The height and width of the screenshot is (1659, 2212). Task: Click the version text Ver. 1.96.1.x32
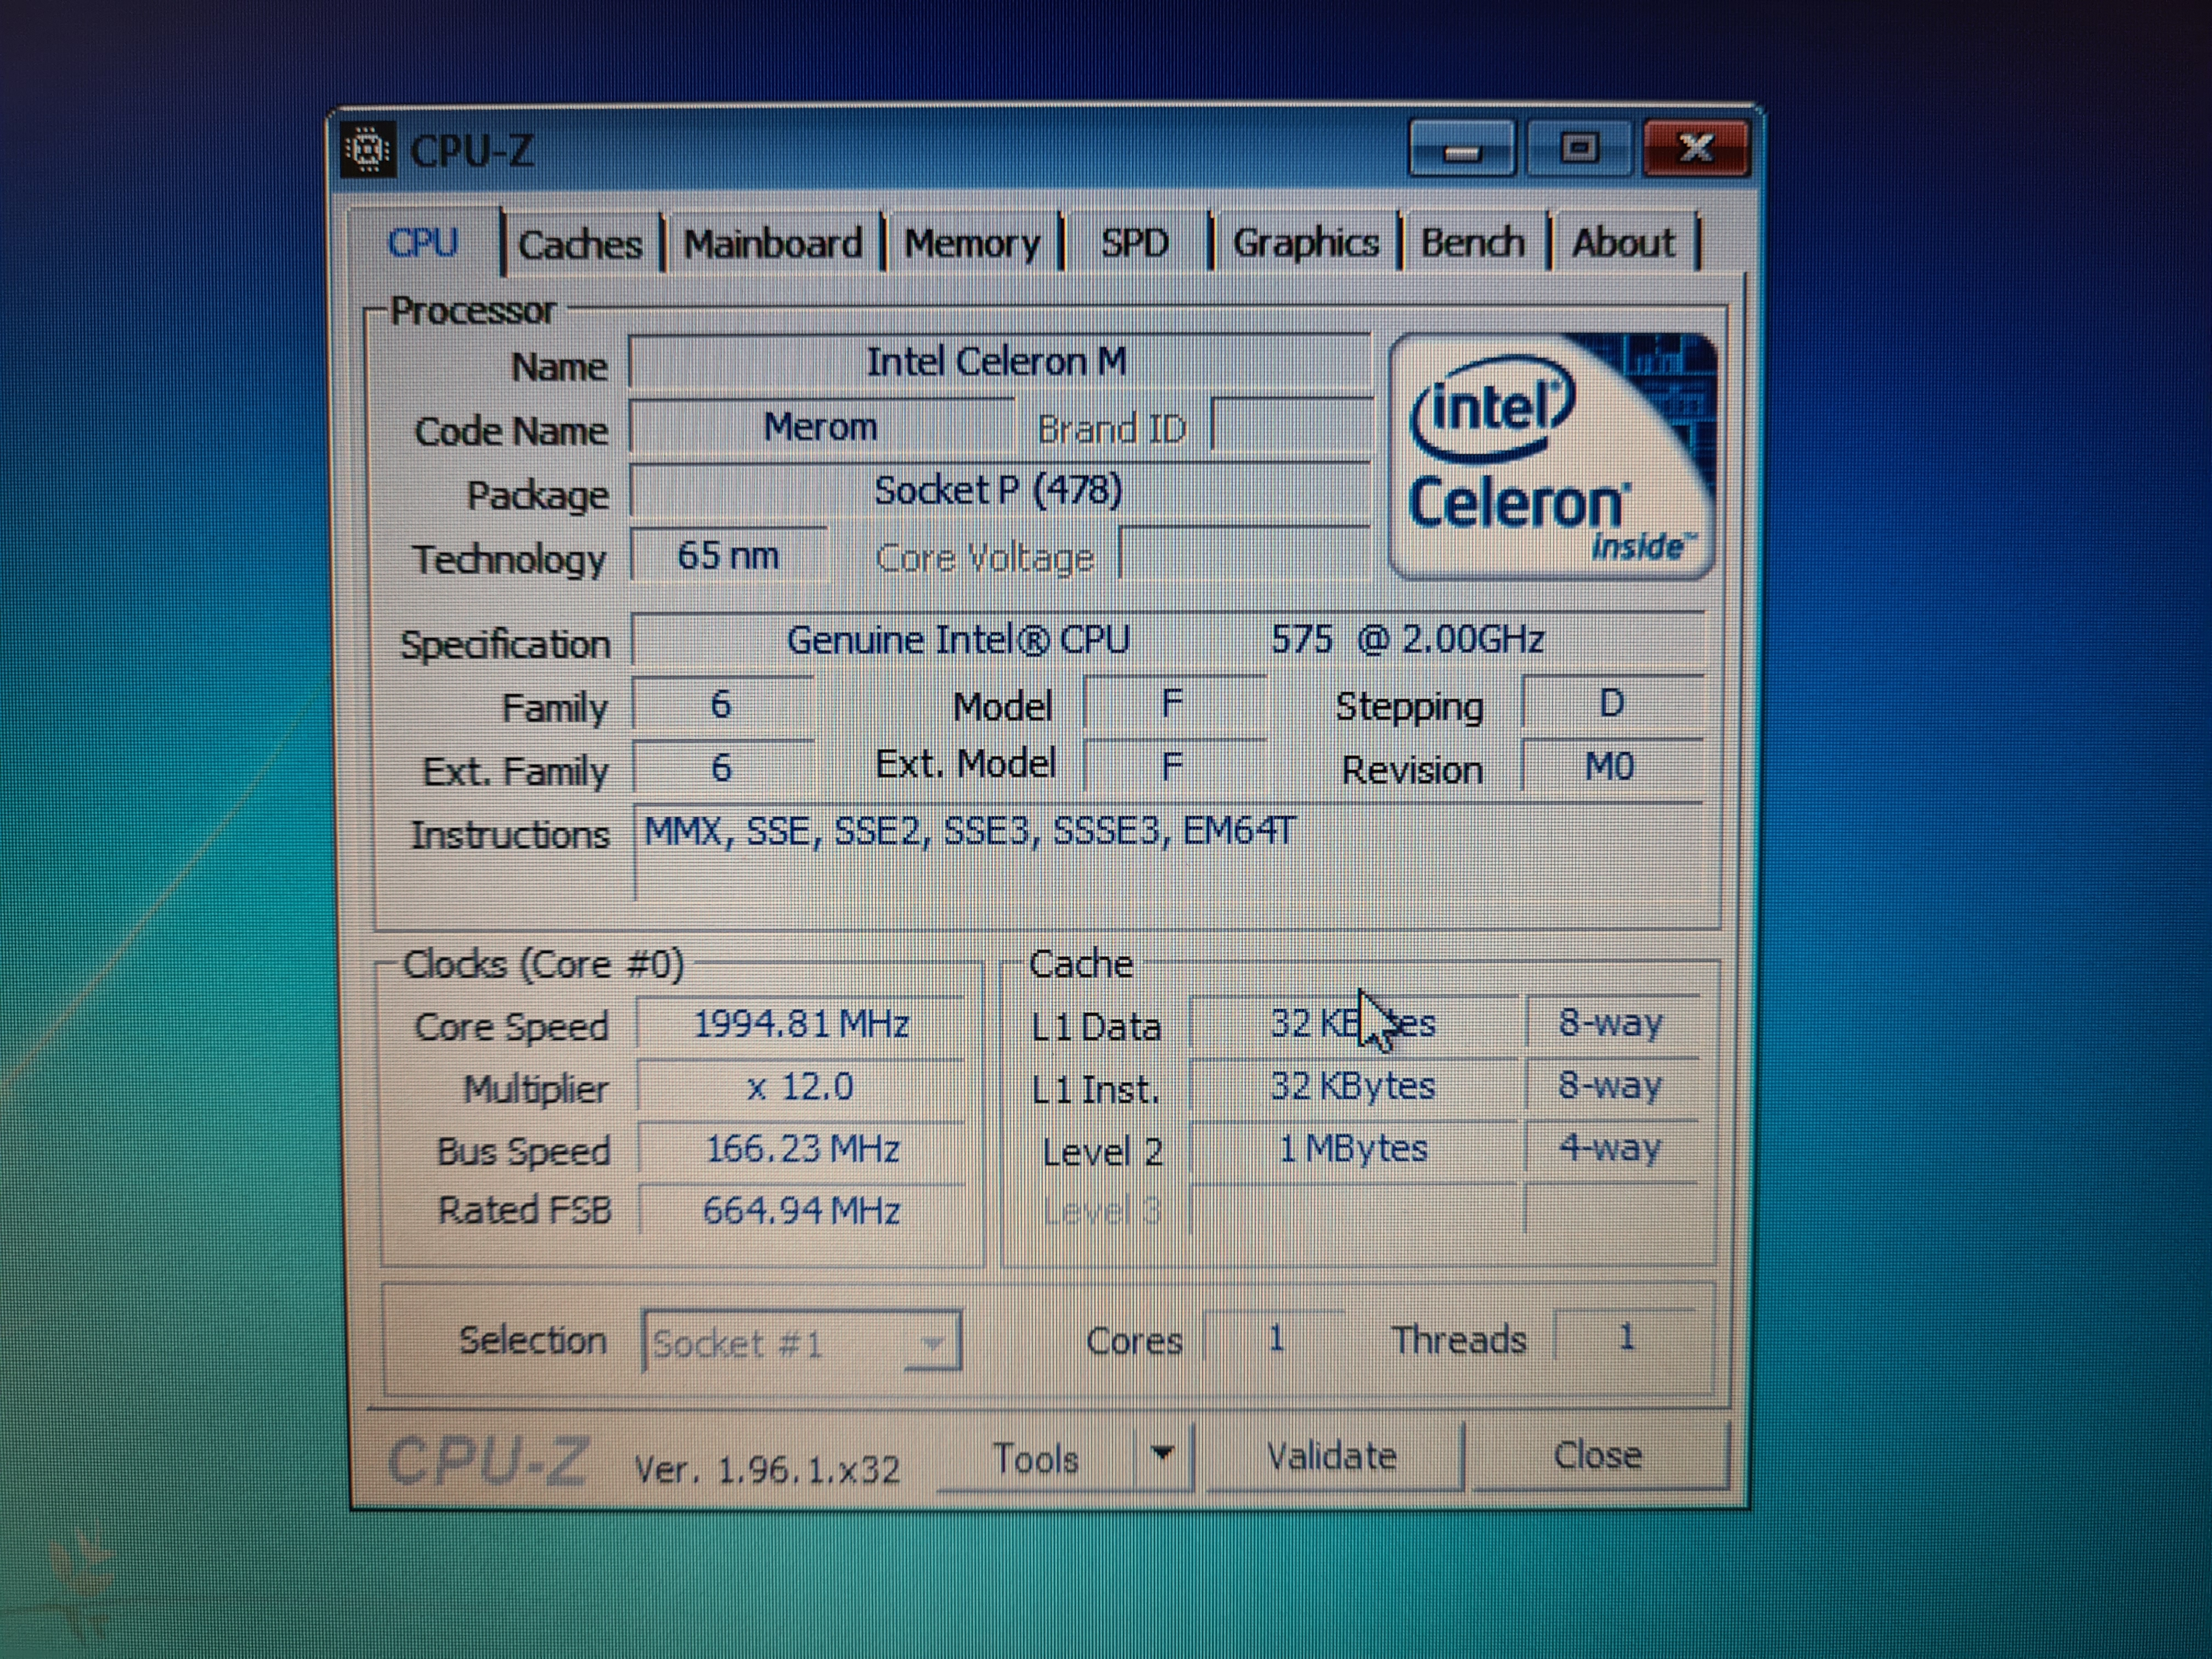pos(767,1469)
